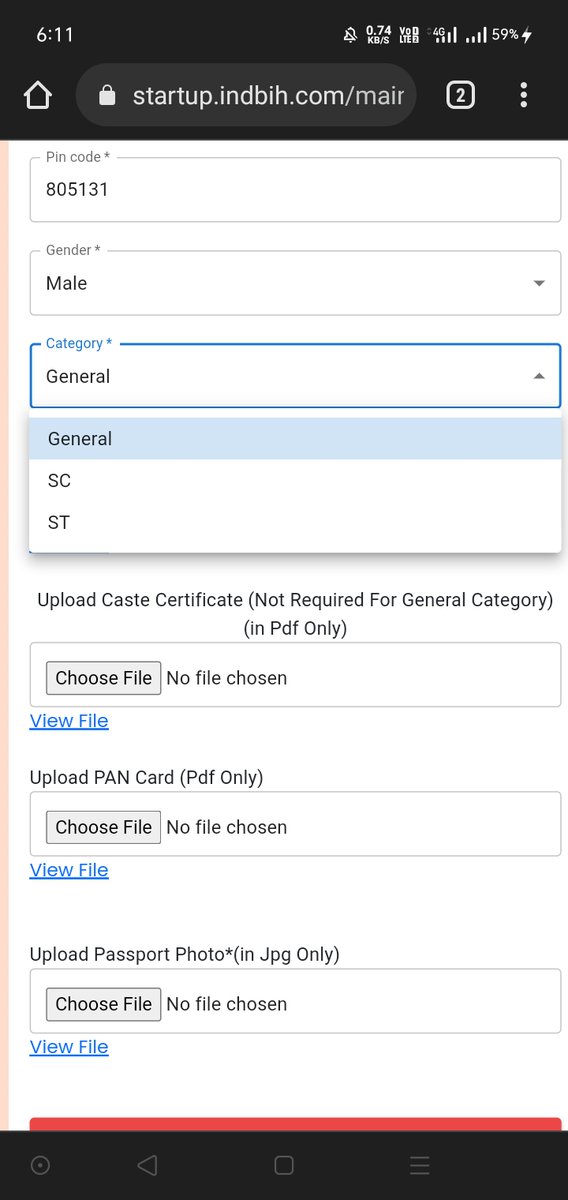Click the startup.indbih.com address bar

pyautogui.click(x=246, y=96)
